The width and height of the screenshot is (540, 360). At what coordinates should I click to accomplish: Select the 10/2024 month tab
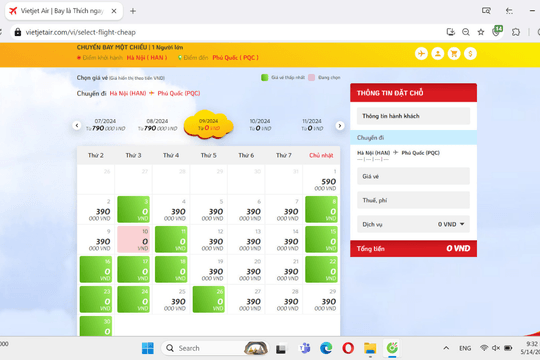click(260, 125)
